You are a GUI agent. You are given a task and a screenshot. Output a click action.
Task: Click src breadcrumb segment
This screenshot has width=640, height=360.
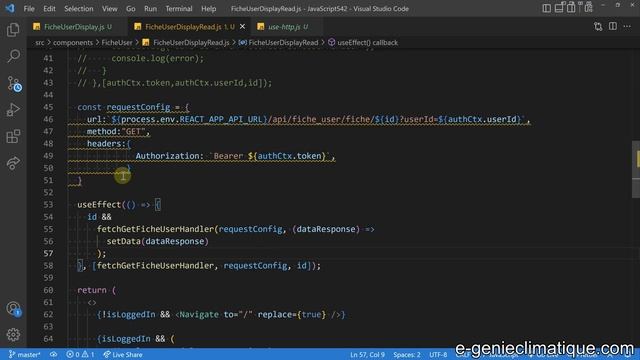coord(40,42)
